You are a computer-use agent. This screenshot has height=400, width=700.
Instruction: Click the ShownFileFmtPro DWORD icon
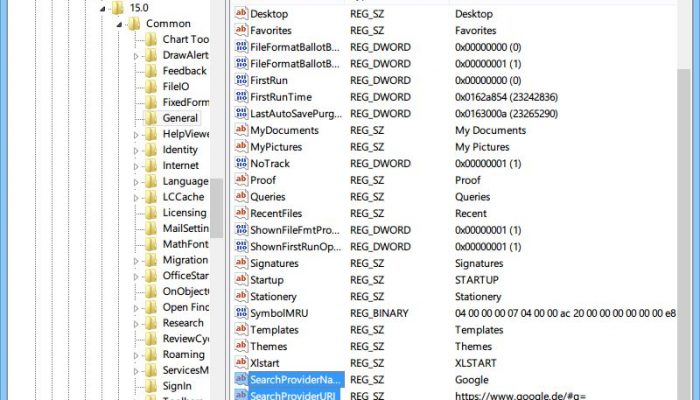point(241,229)
